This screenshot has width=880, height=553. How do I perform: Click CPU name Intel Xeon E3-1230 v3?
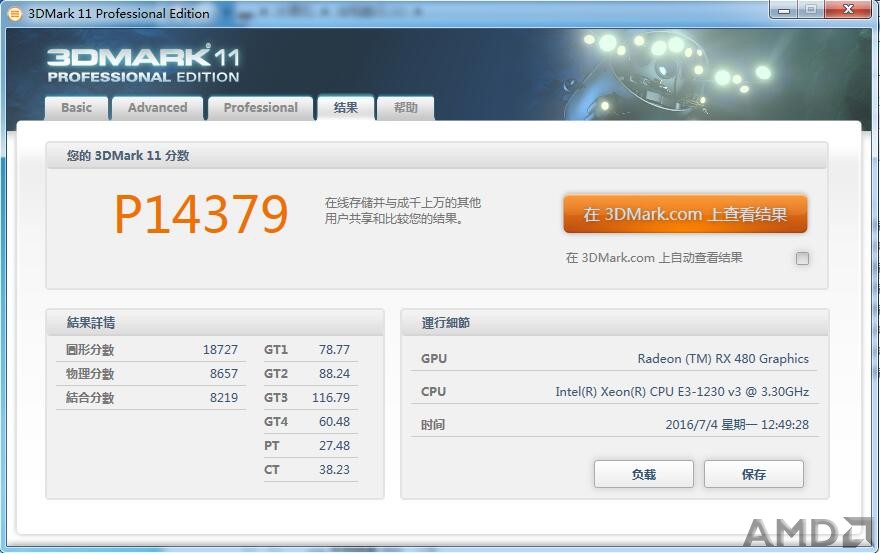pos(682,392)
